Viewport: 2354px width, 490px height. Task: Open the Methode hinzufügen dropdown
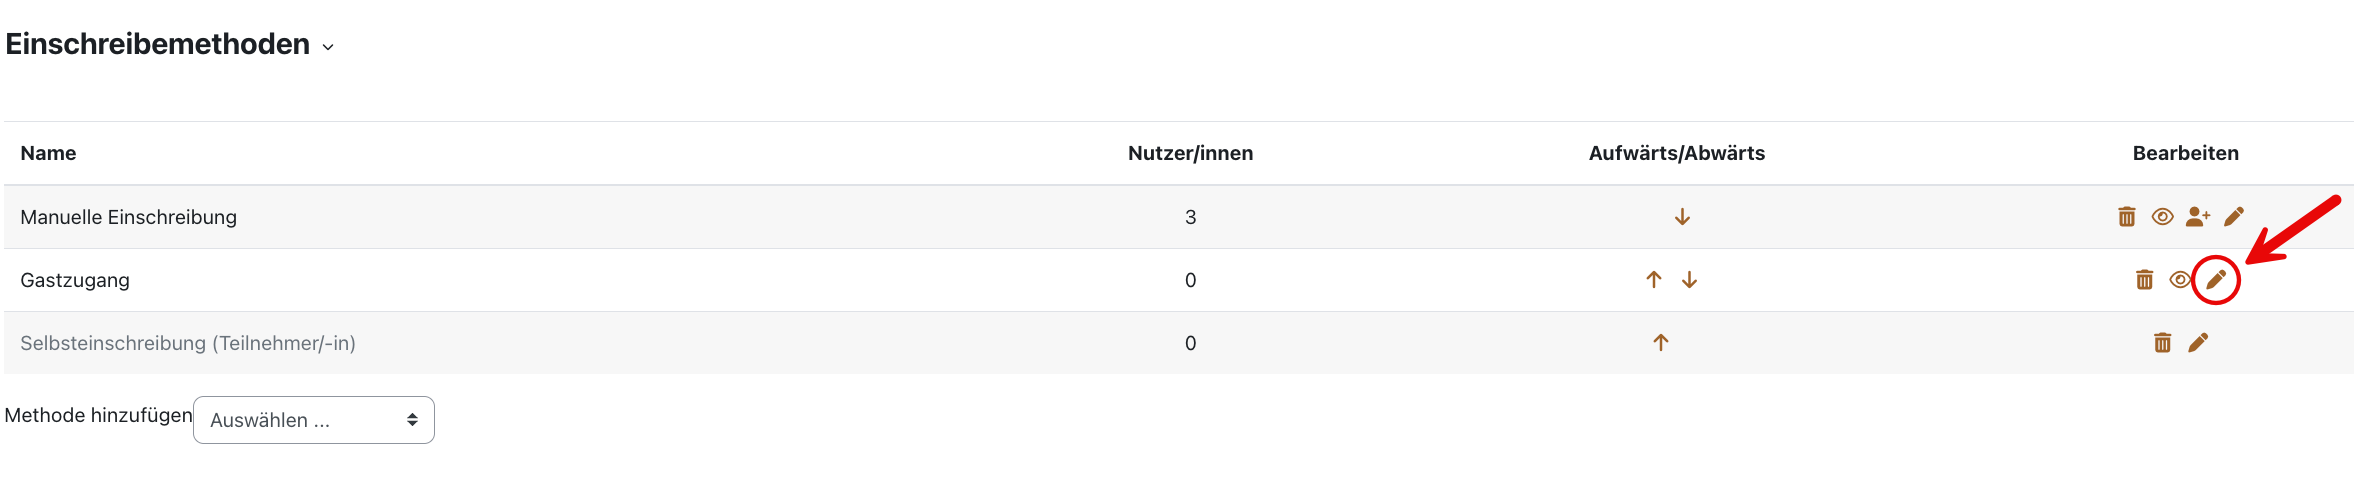tap(314, 420)
